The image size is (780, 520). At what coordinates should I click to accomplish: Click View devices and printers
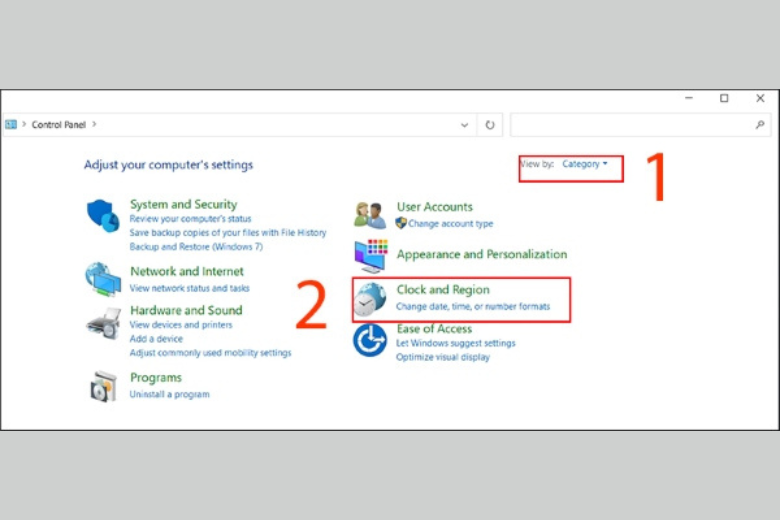click(x=181, y=324)
